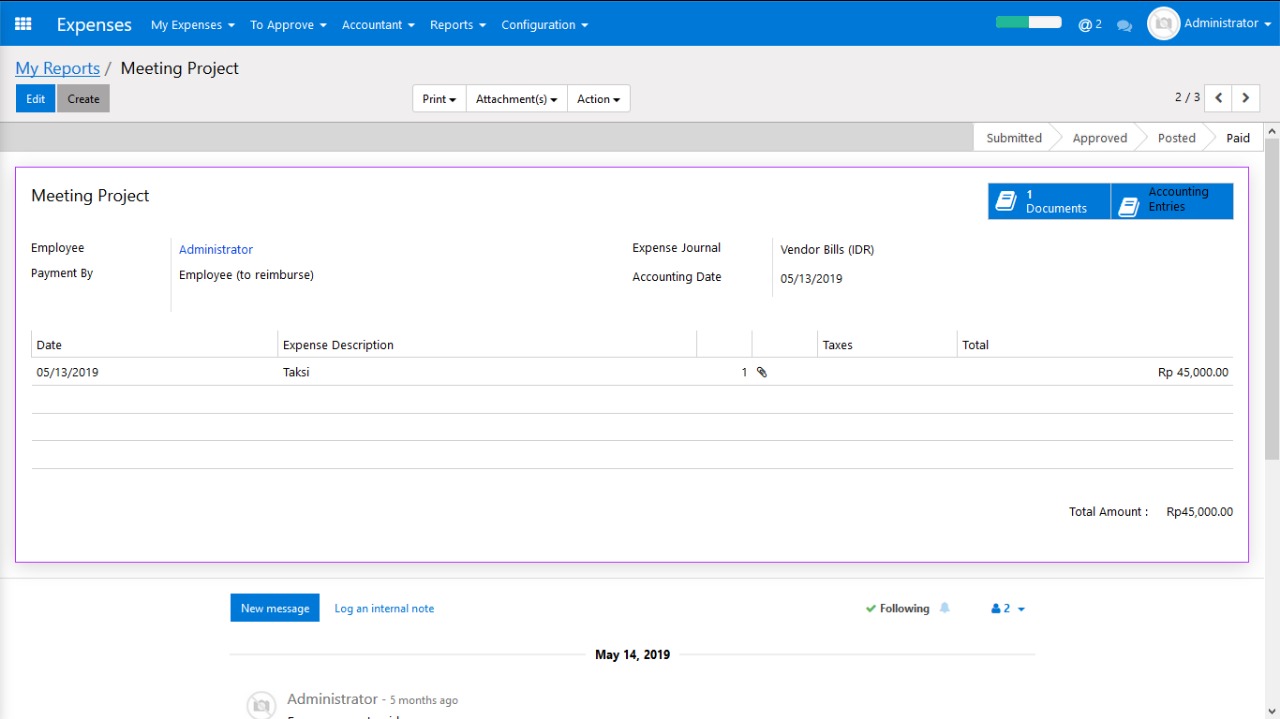1280x719 pixels.
Task: Open the Print dropdown
Action: [x=439, y=99]
